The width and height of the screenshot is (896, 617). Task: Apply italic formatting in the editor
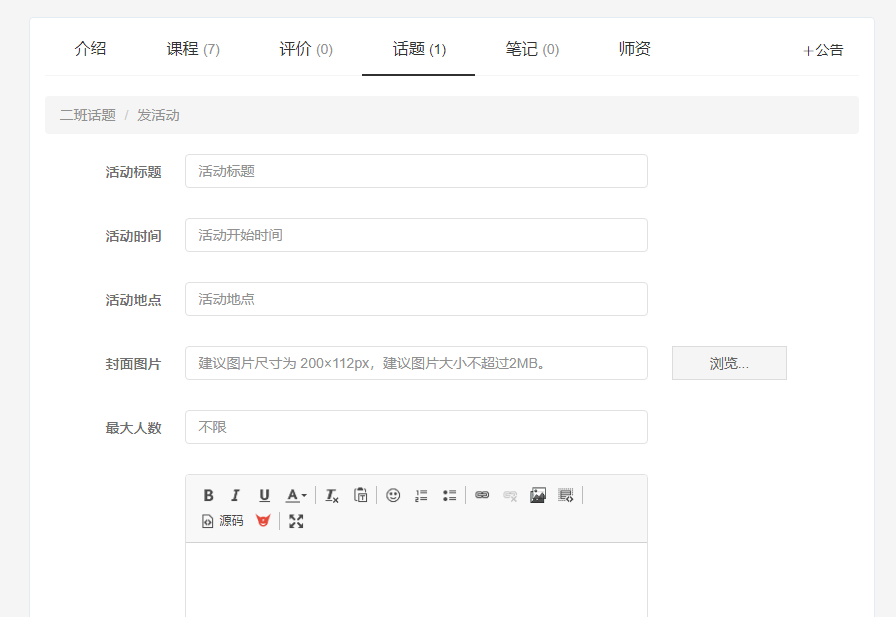click(236, 495)
